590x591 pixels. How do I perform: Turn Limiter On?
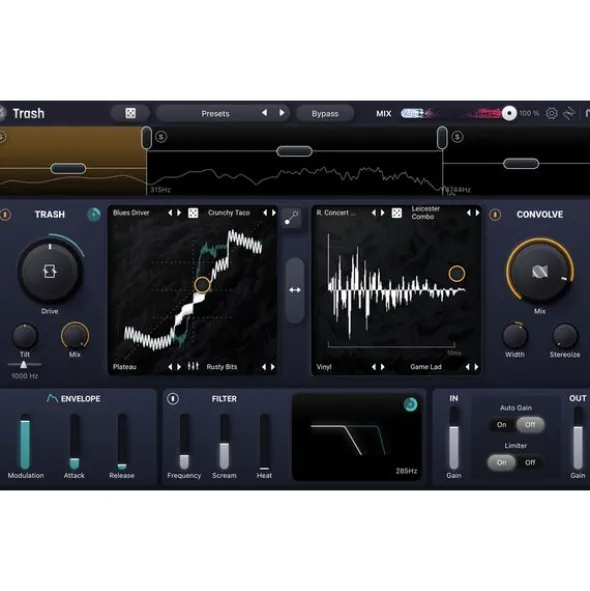click(501, 462)
